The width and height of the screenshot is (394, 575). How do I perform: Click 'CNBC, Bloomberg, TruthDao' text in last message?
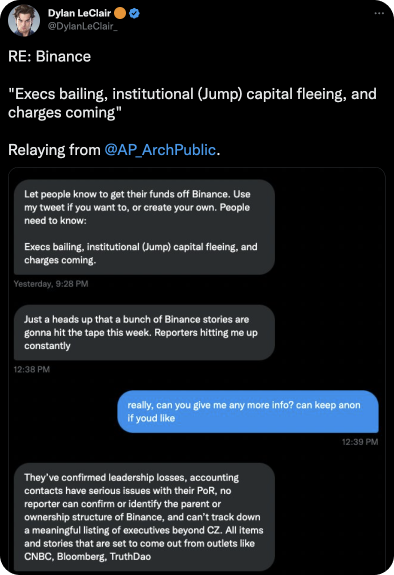click(x=88, y=556)
